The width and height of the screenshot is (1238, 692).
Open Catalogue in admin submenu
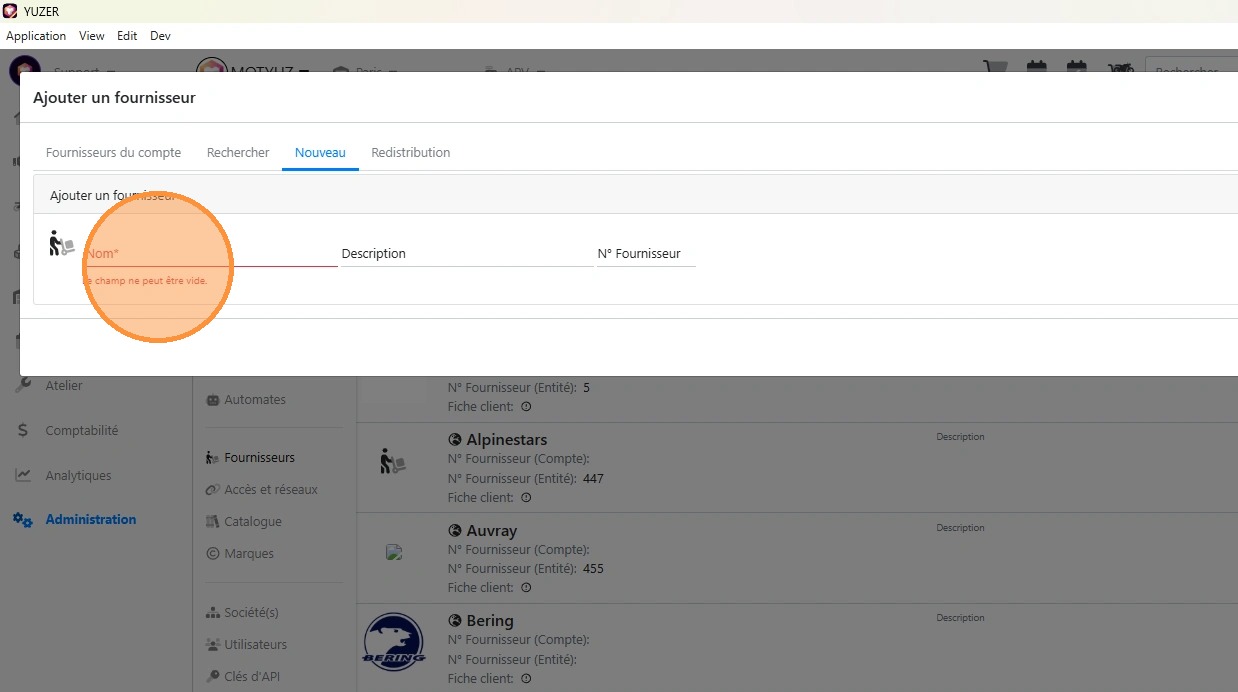coord(253,522)
